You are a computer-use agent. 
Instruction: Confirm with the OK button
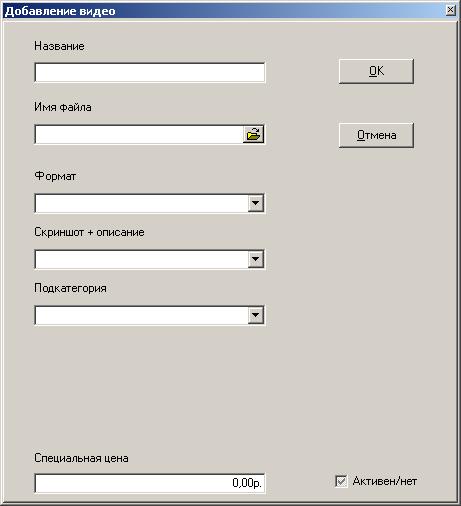click(376, 71)
